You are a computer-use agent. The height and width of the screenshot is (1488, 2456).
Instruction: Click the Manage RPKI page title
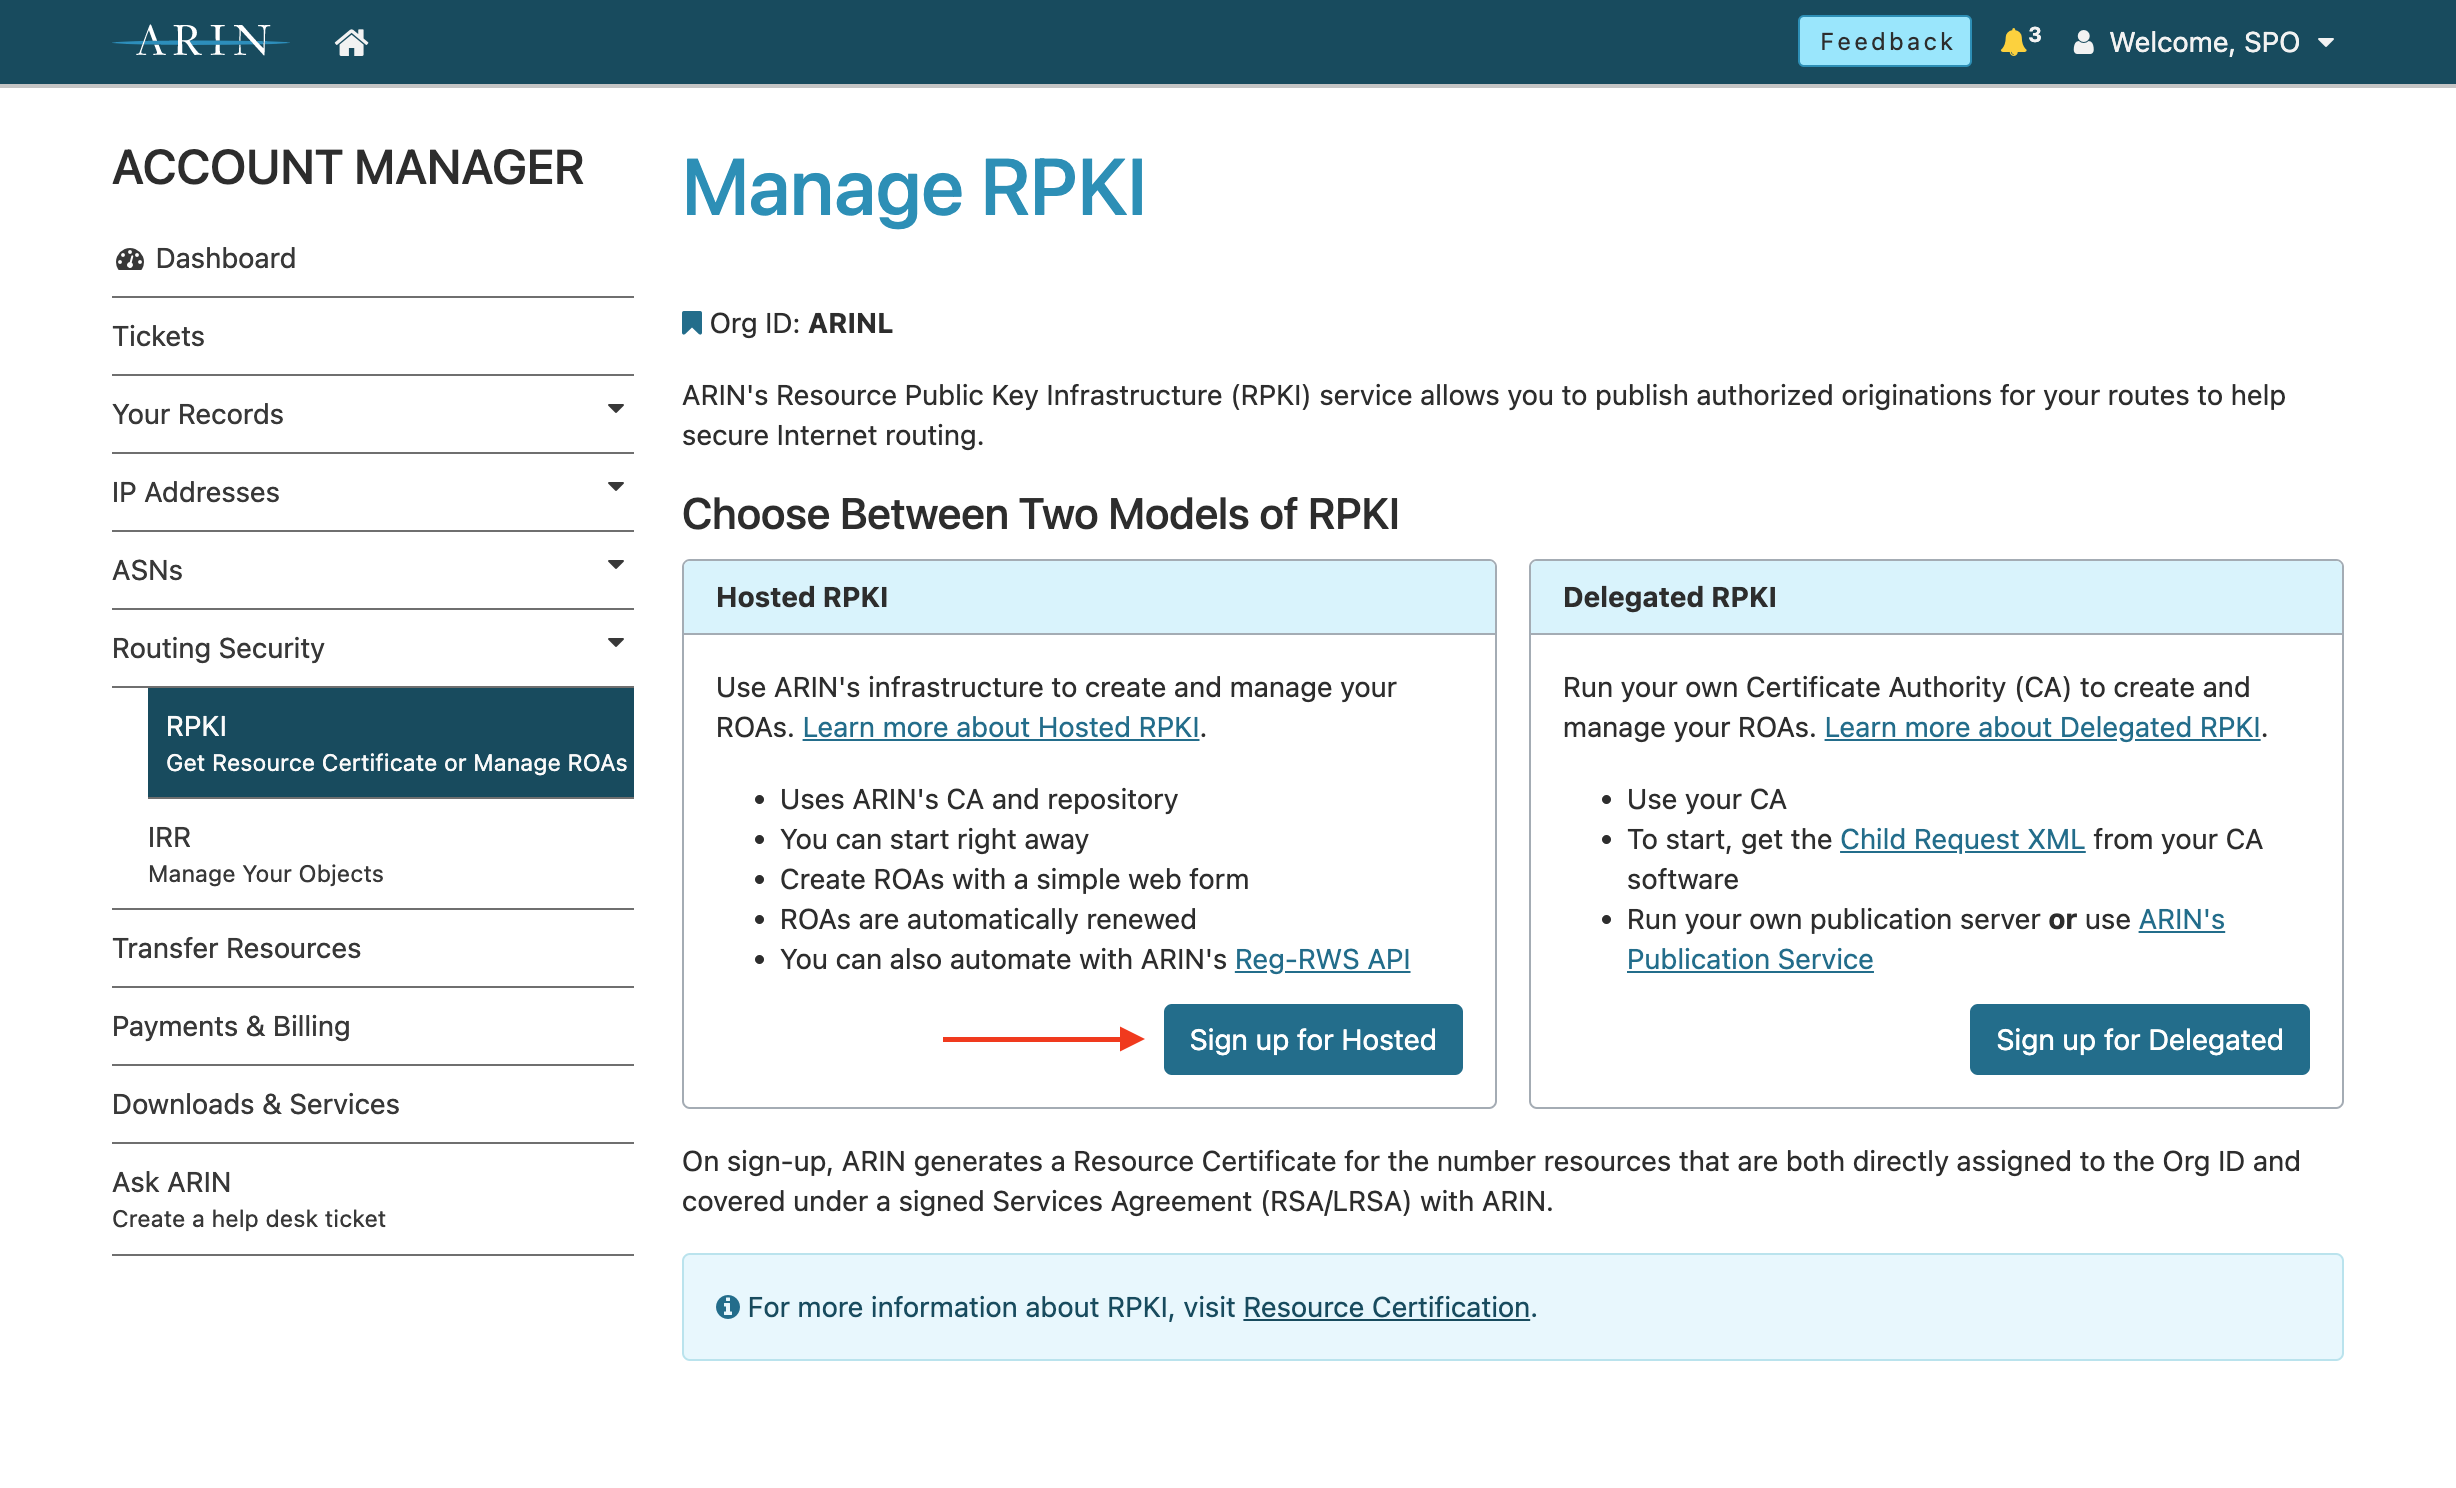(914, 188)
